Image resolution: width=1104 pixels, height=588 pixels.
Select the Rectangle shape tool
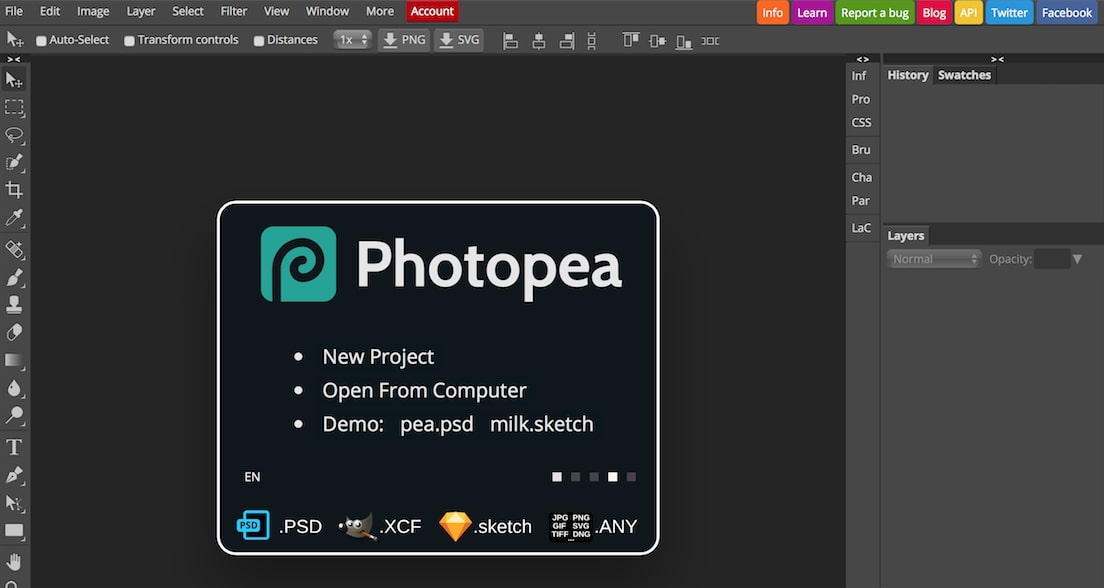pos(14,530)
